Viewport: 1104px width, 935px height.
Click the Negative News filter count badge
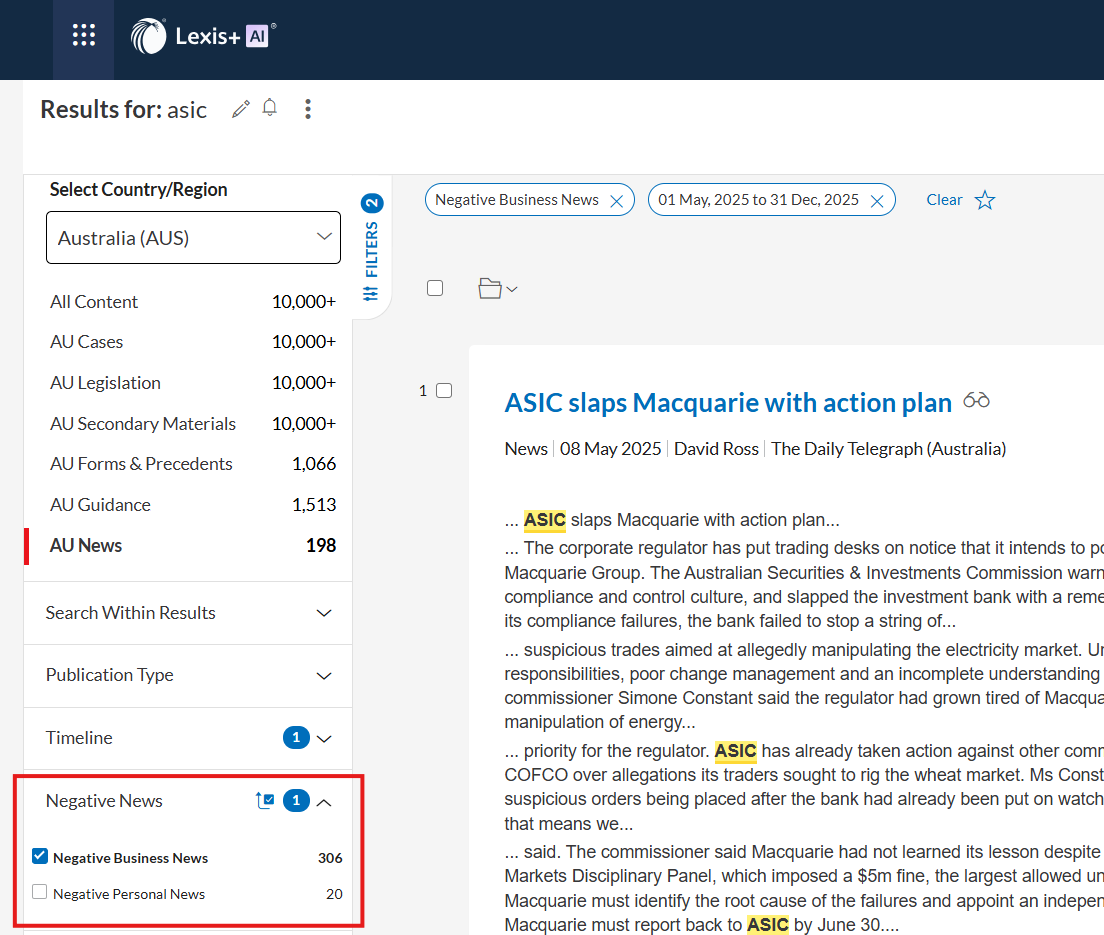click(296, 801)
